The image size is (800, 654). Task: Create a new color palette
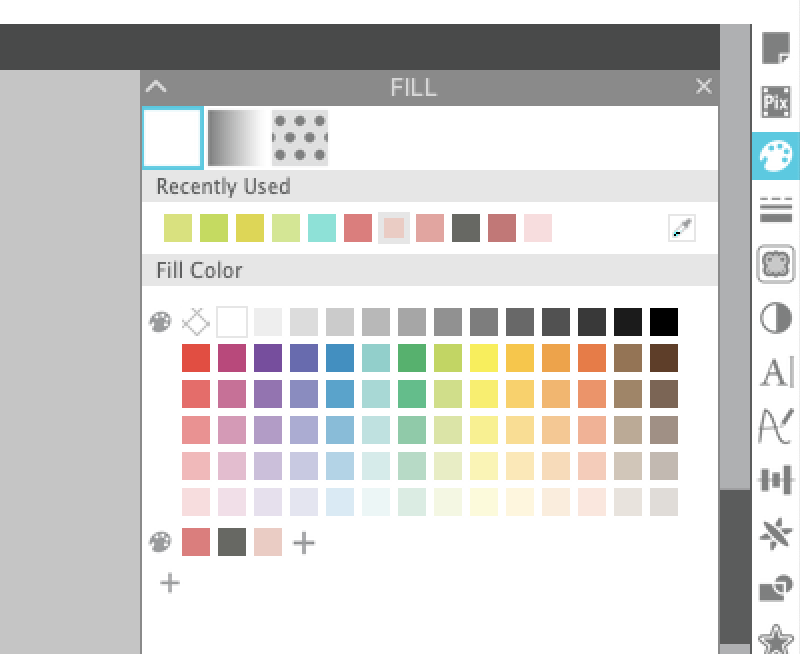pos(169,583)
